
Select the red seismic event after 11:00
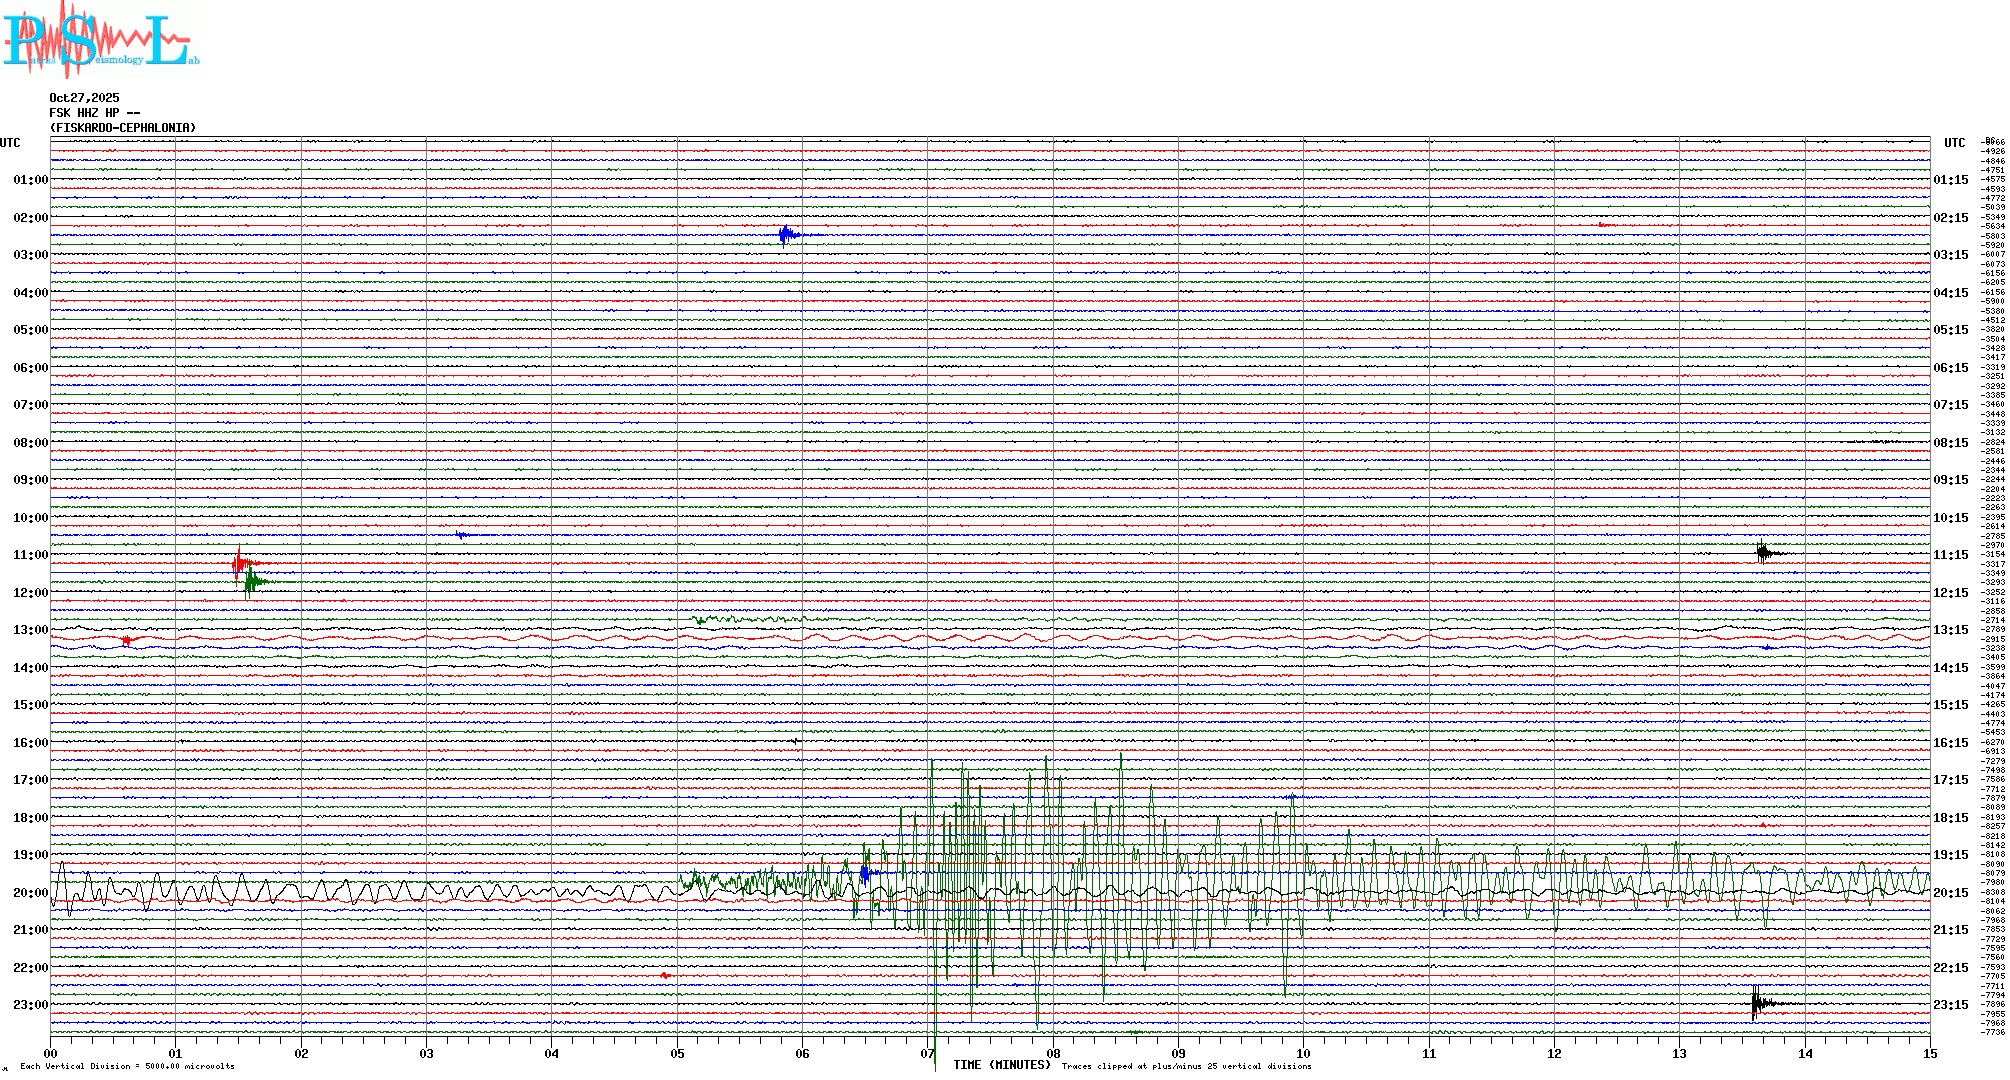tap(239, 564)
